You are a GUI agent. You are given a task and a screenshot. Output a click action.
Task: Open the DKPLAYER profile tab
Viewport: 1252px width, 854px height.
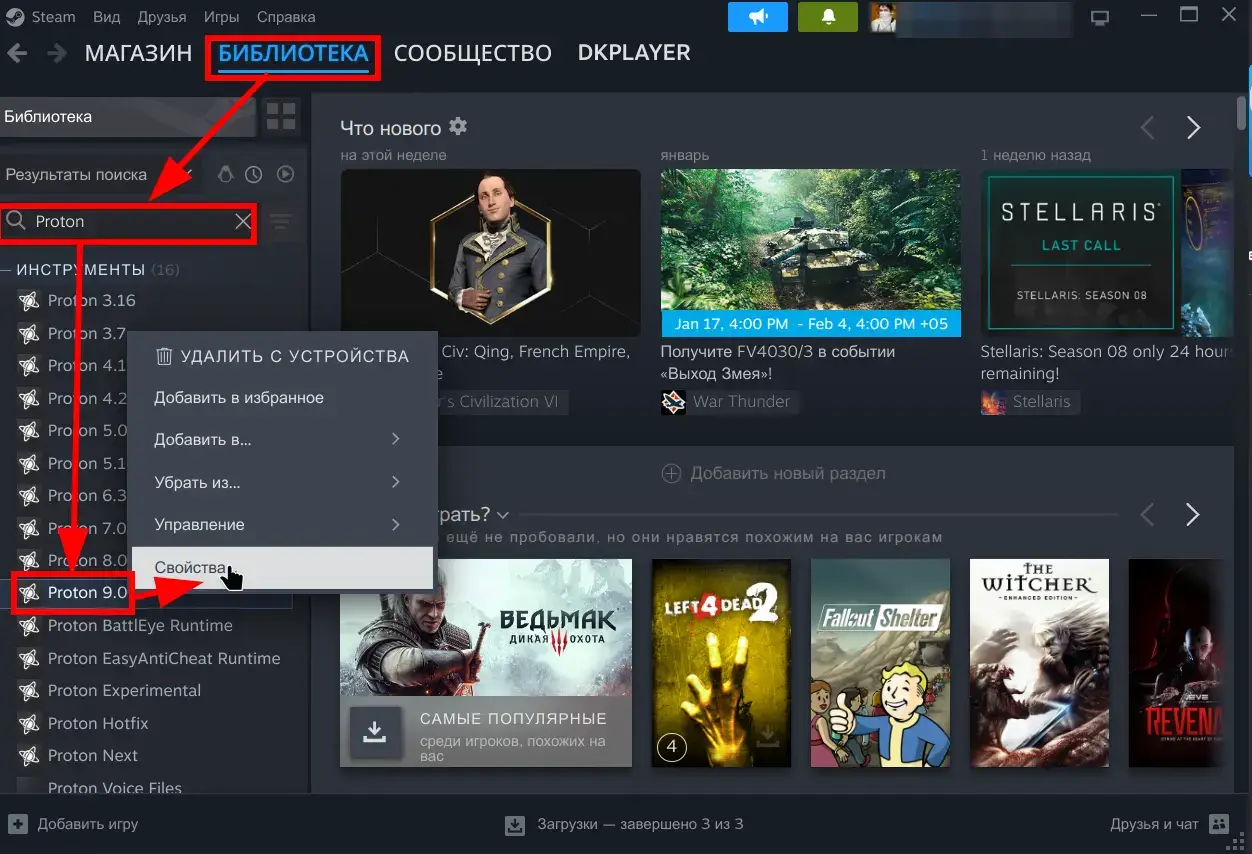(x=634, y=53)
